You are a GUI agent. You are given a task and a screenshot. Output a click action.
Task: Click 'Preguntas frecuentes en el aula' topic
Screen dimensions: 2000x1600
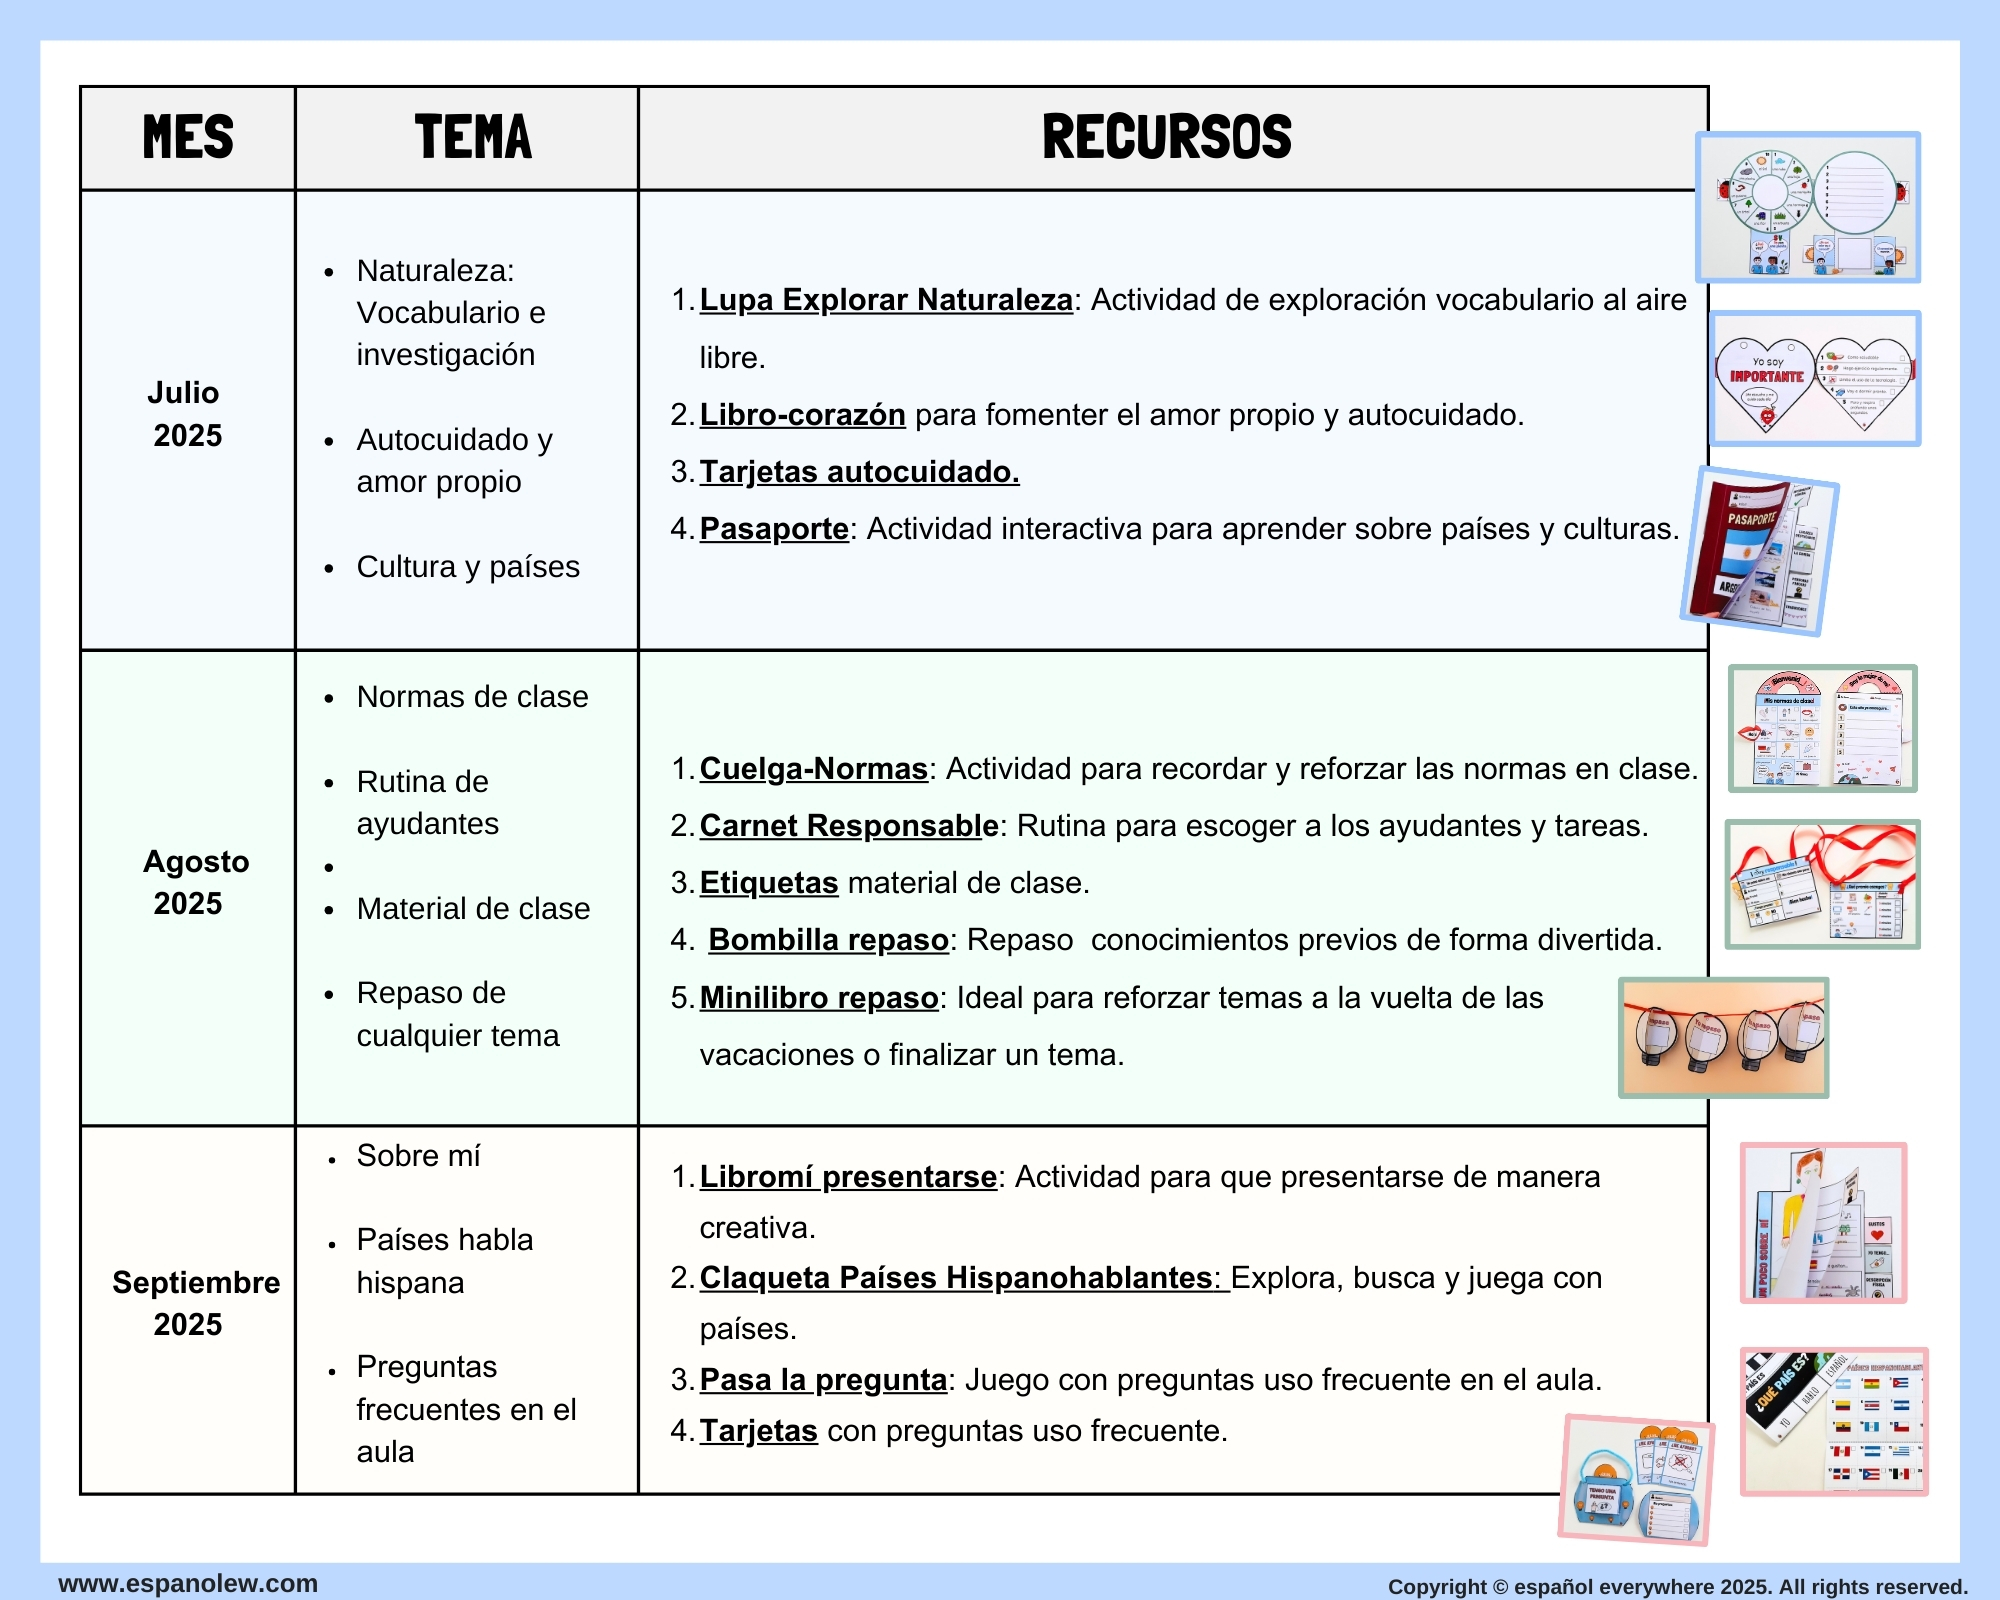tap(466, 1409)
